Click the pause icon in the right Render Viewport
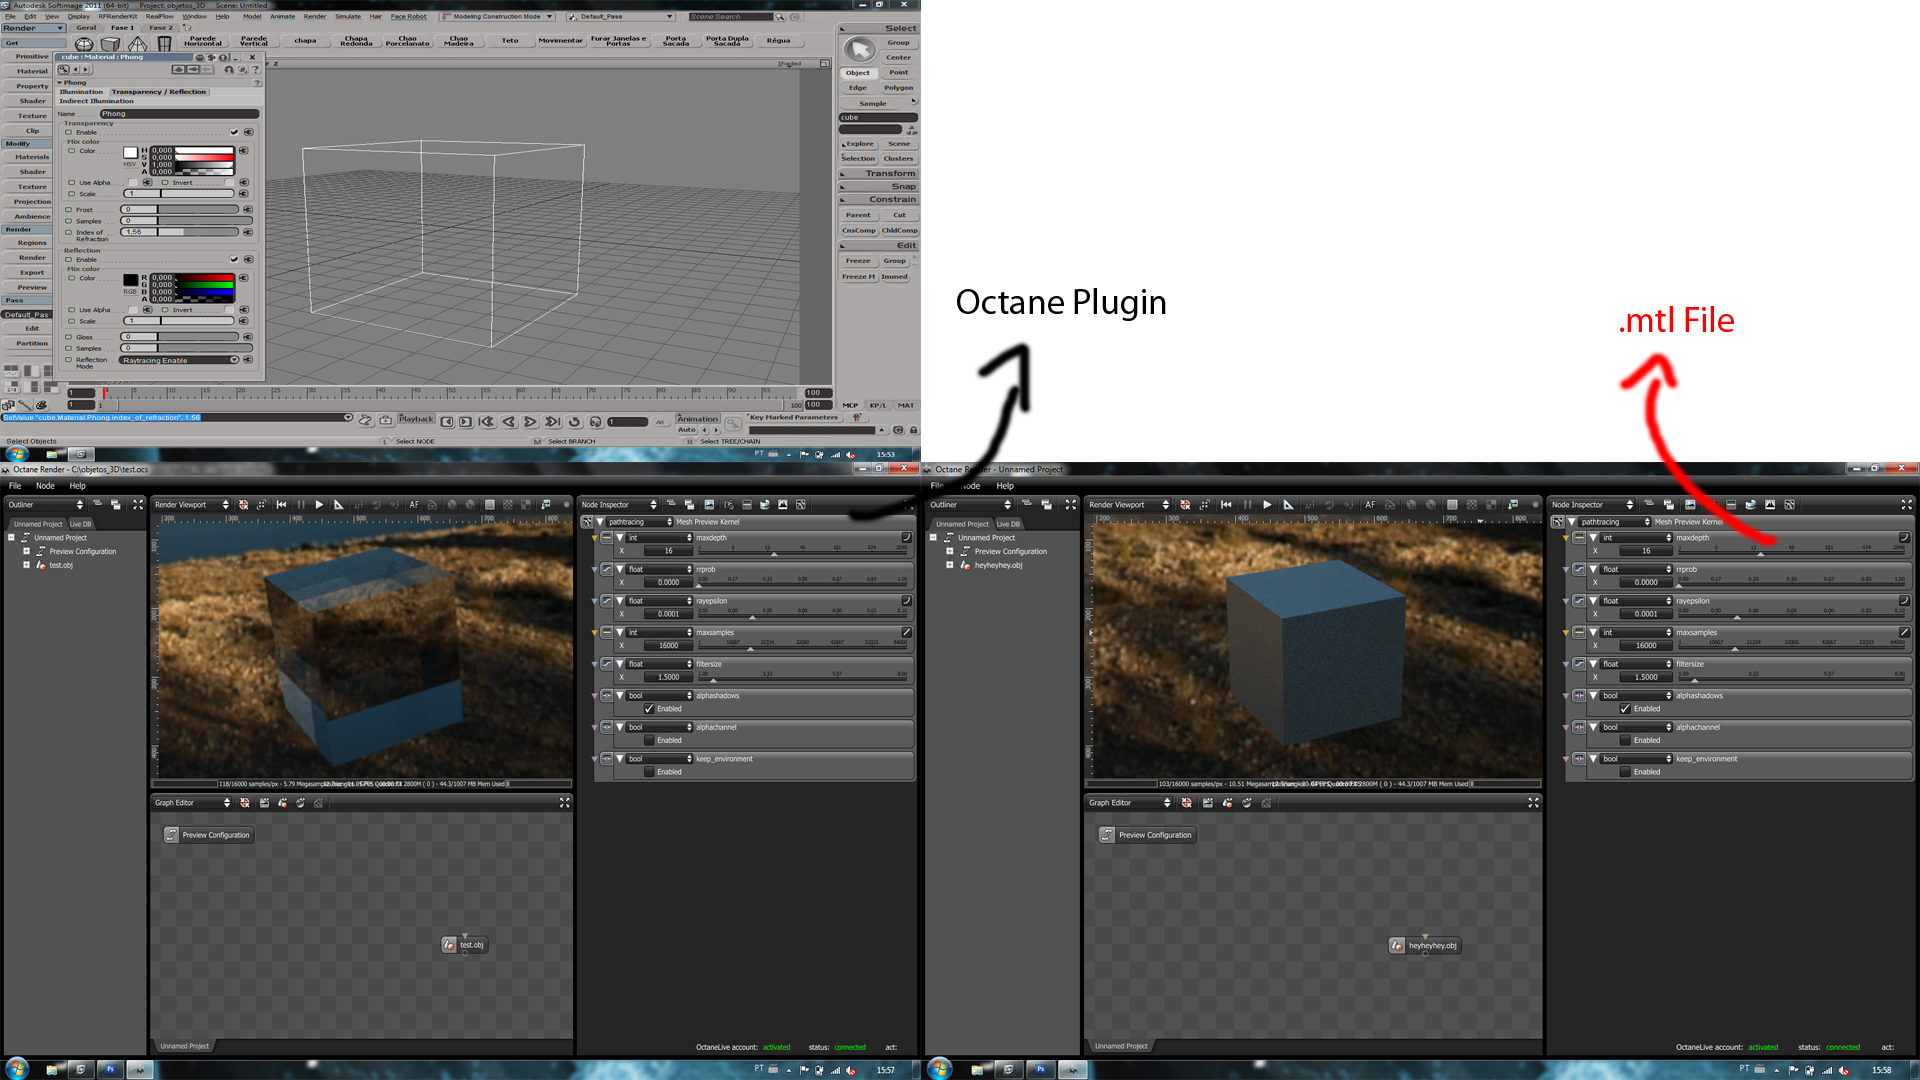1920x1080 pixels. point(1247,505)
